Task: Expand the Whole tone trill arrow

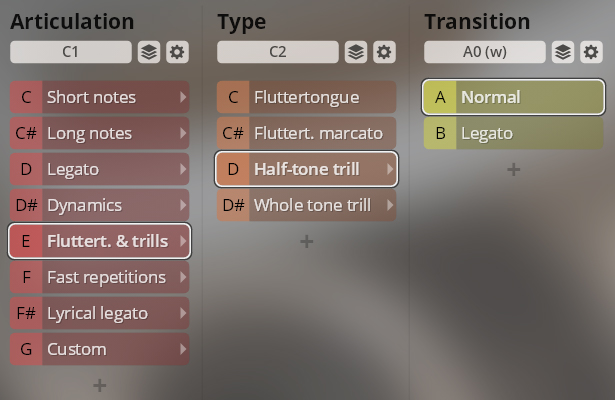Action: click(x=389, y=205)
